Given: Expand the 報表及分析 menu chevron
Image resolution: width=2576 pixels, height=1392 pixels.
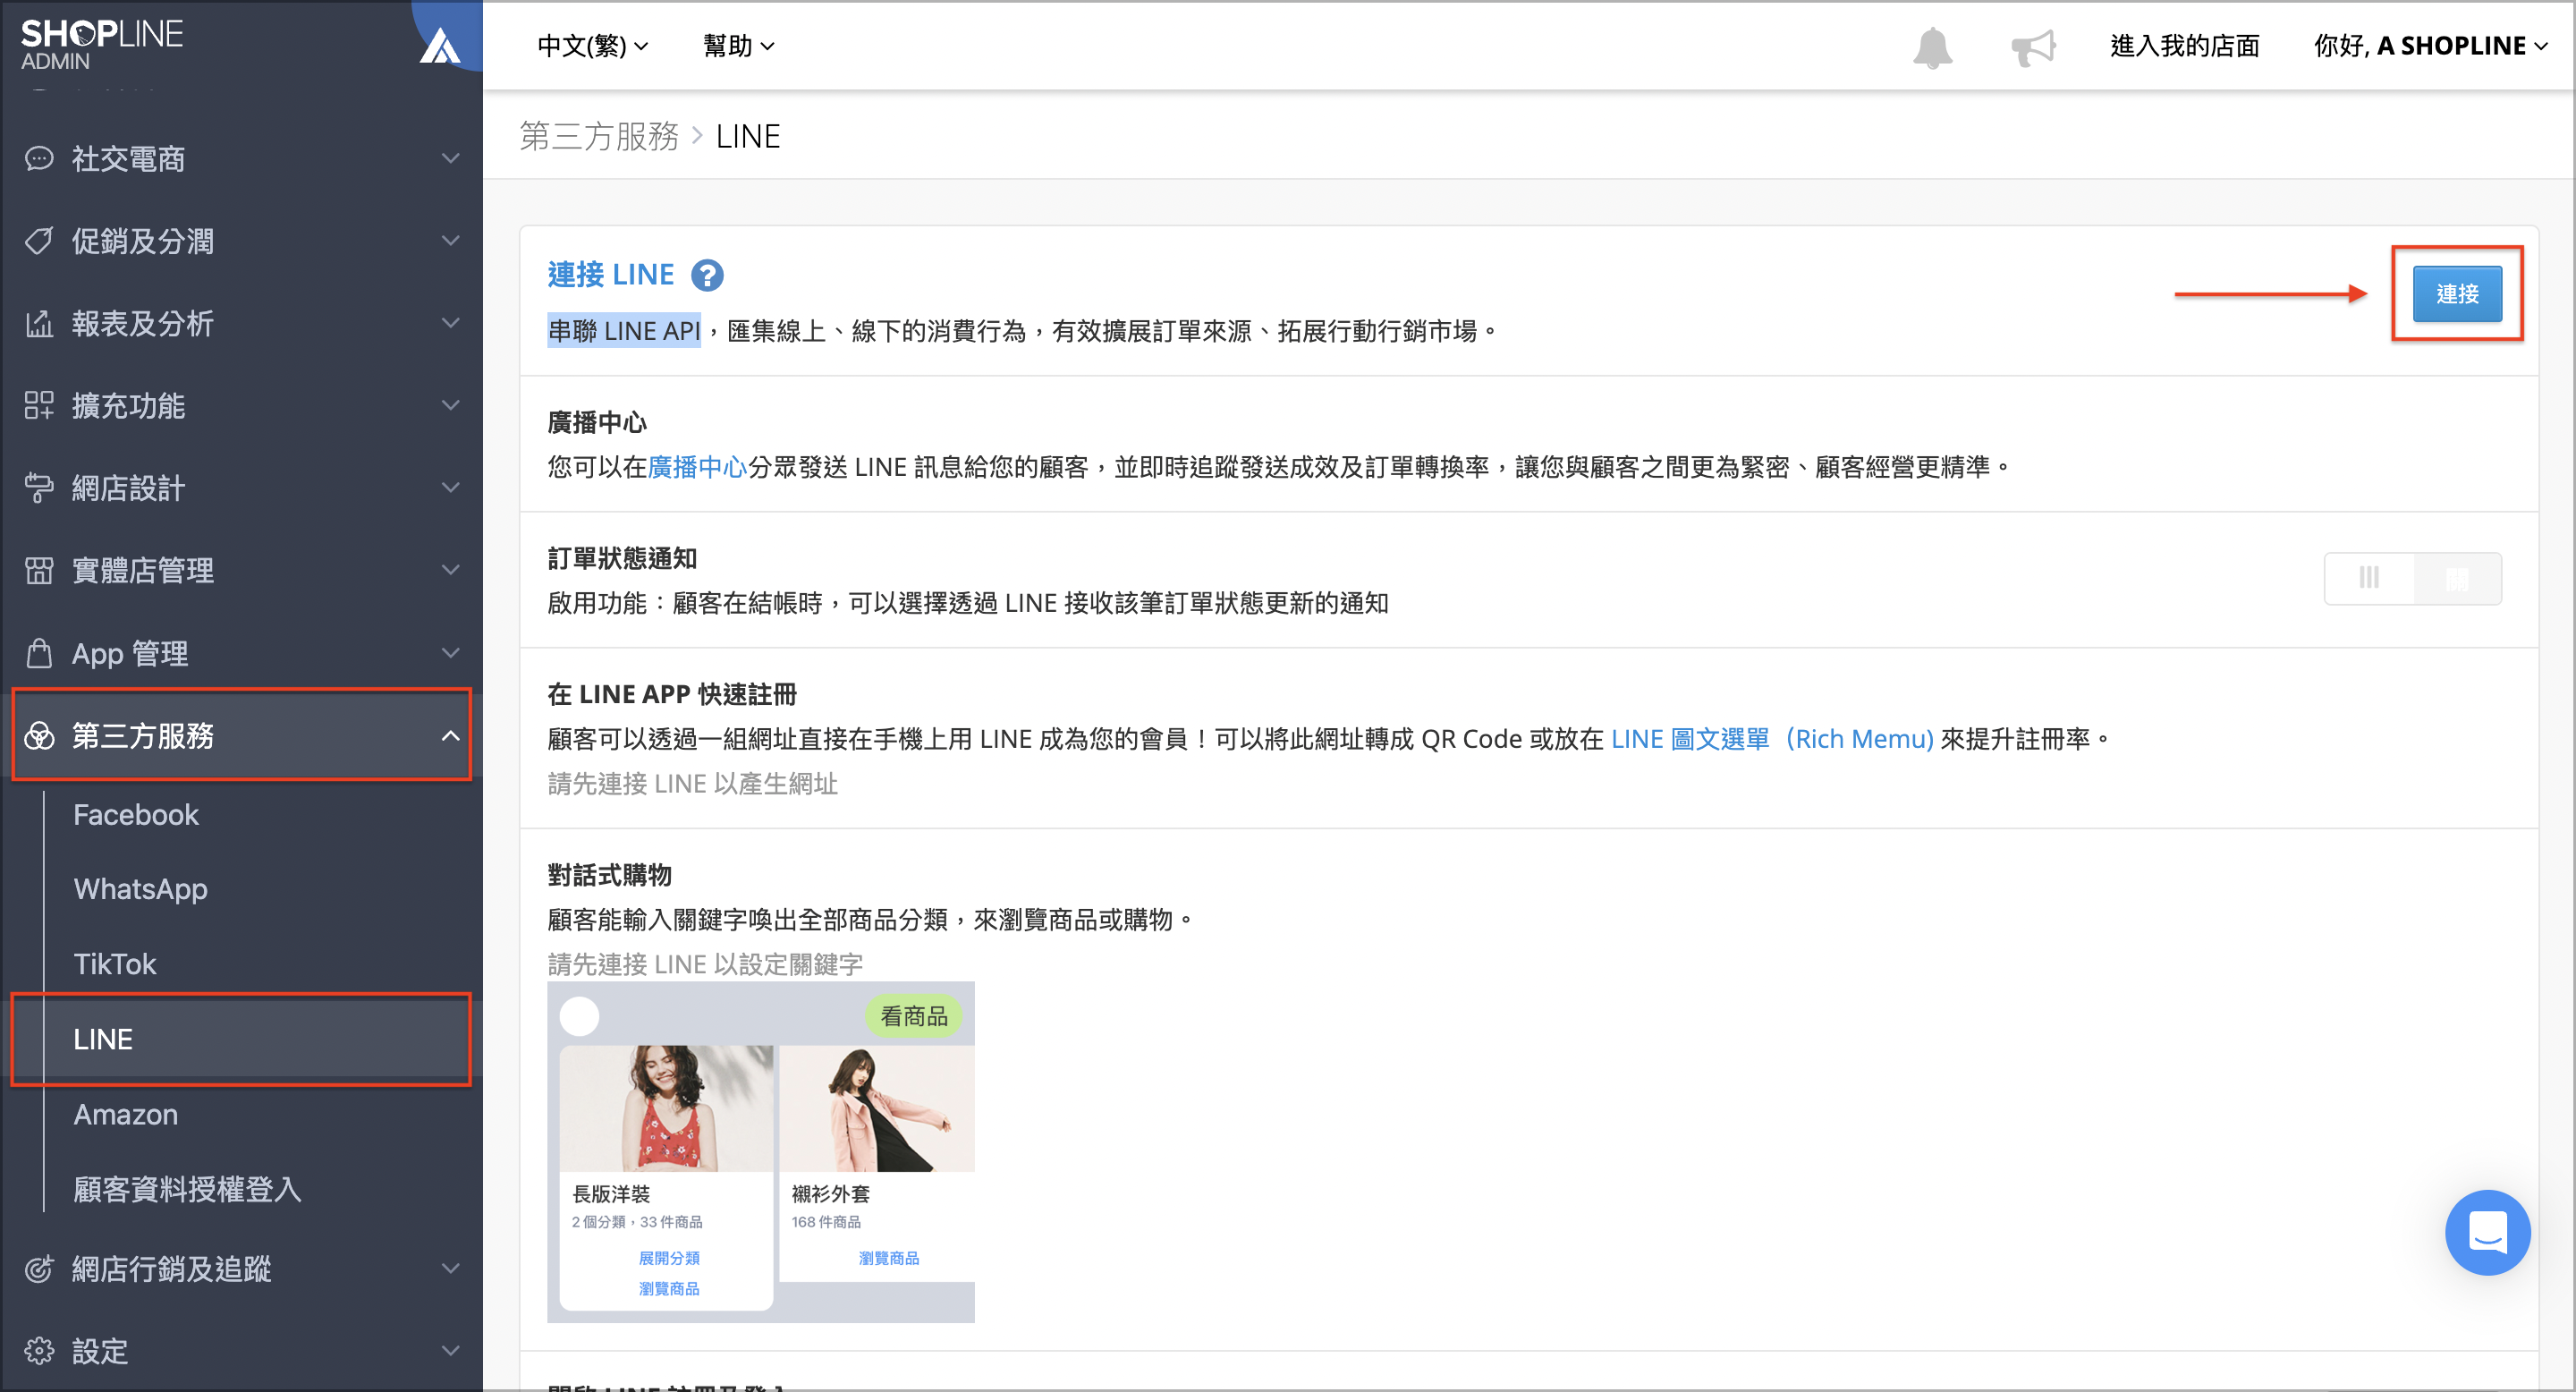Looking at the screenshot, I should click(451, 323).
